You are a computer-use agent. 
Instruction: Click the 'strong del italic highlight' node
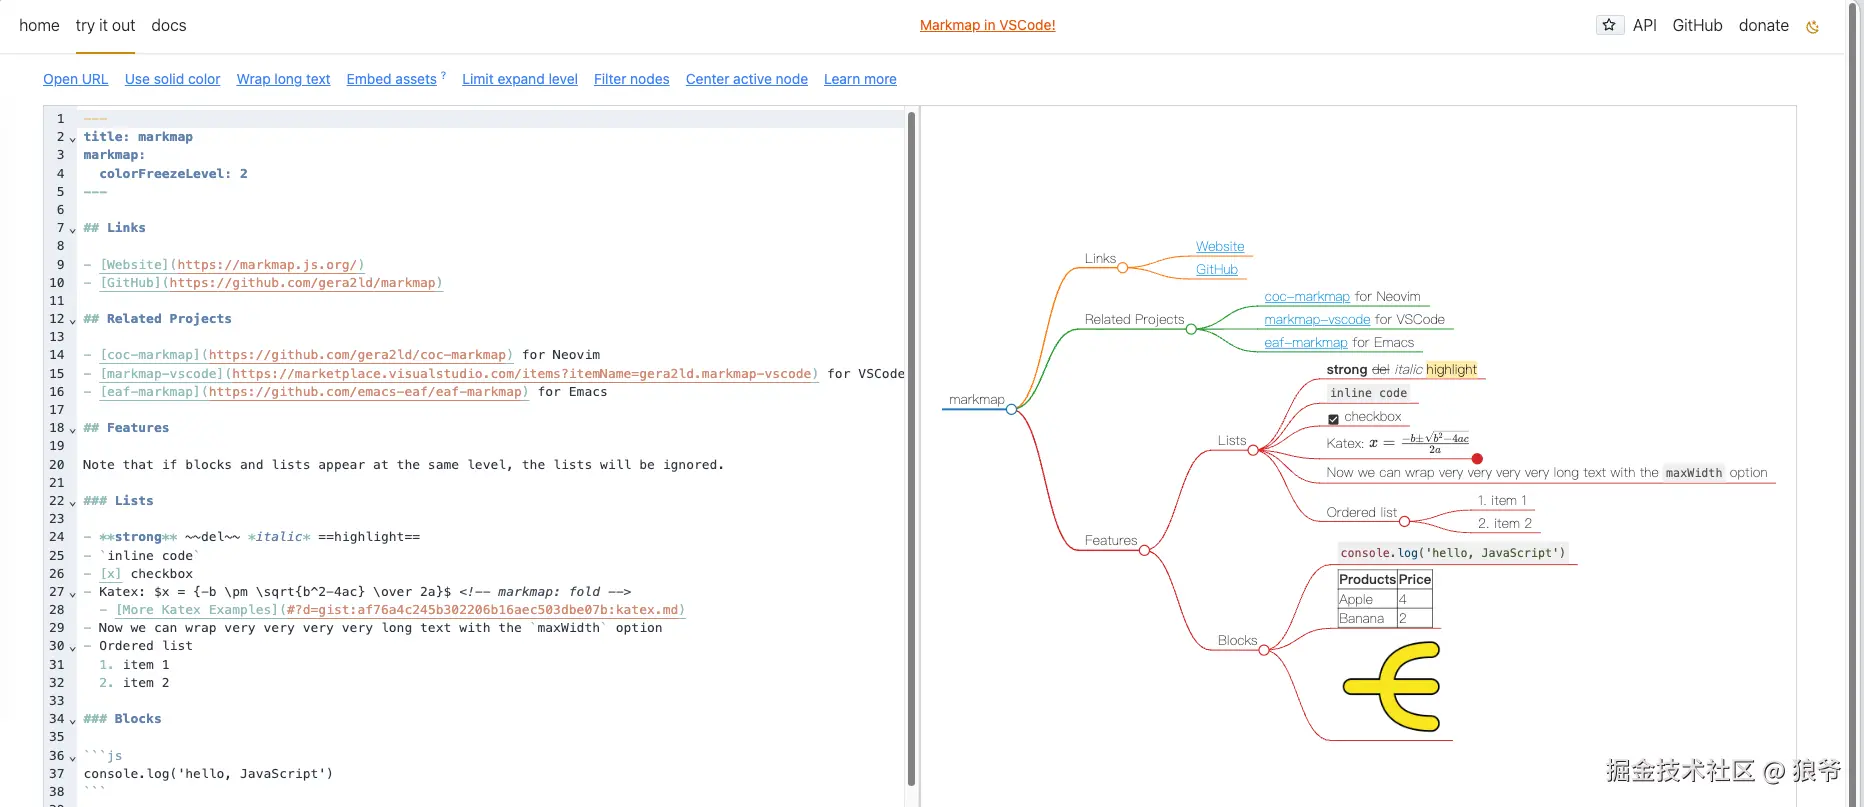(1402, 369)
